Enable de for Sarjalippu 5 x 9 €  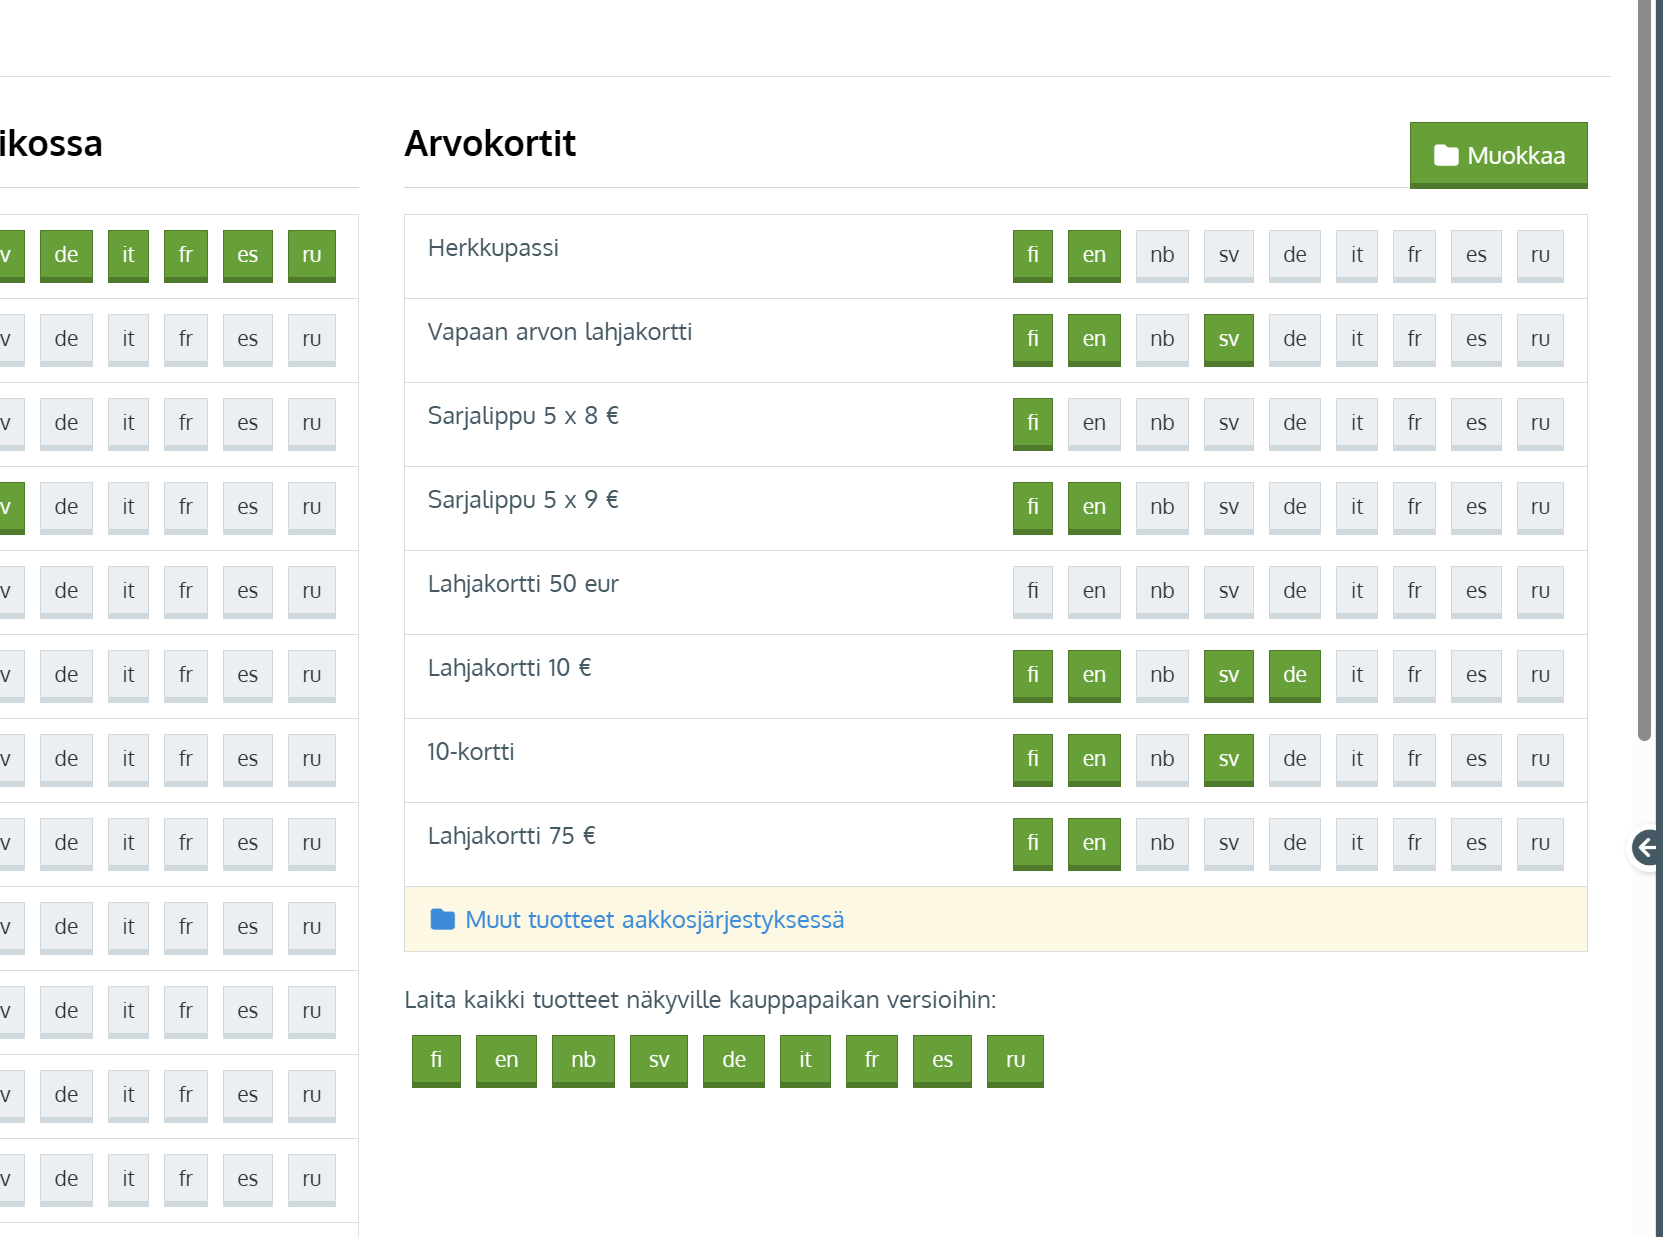[1295, 508]
